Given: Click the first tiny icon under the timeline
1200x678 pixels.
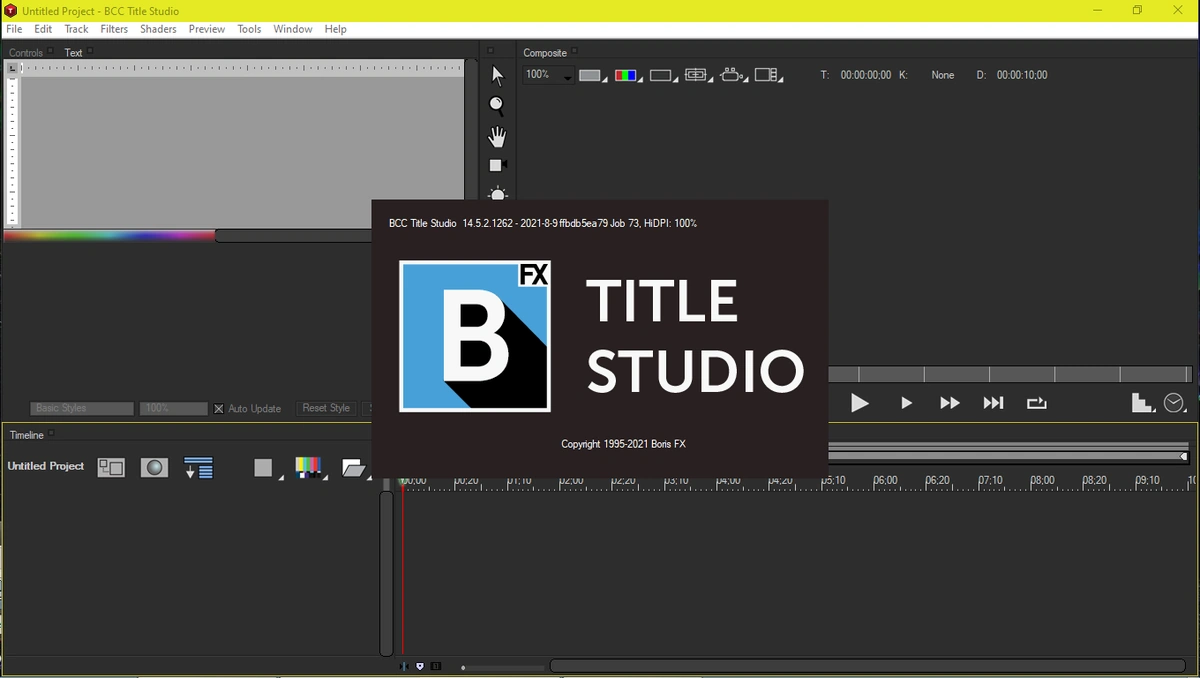Looking at the screenshot, I should click(x=404, y=667).
